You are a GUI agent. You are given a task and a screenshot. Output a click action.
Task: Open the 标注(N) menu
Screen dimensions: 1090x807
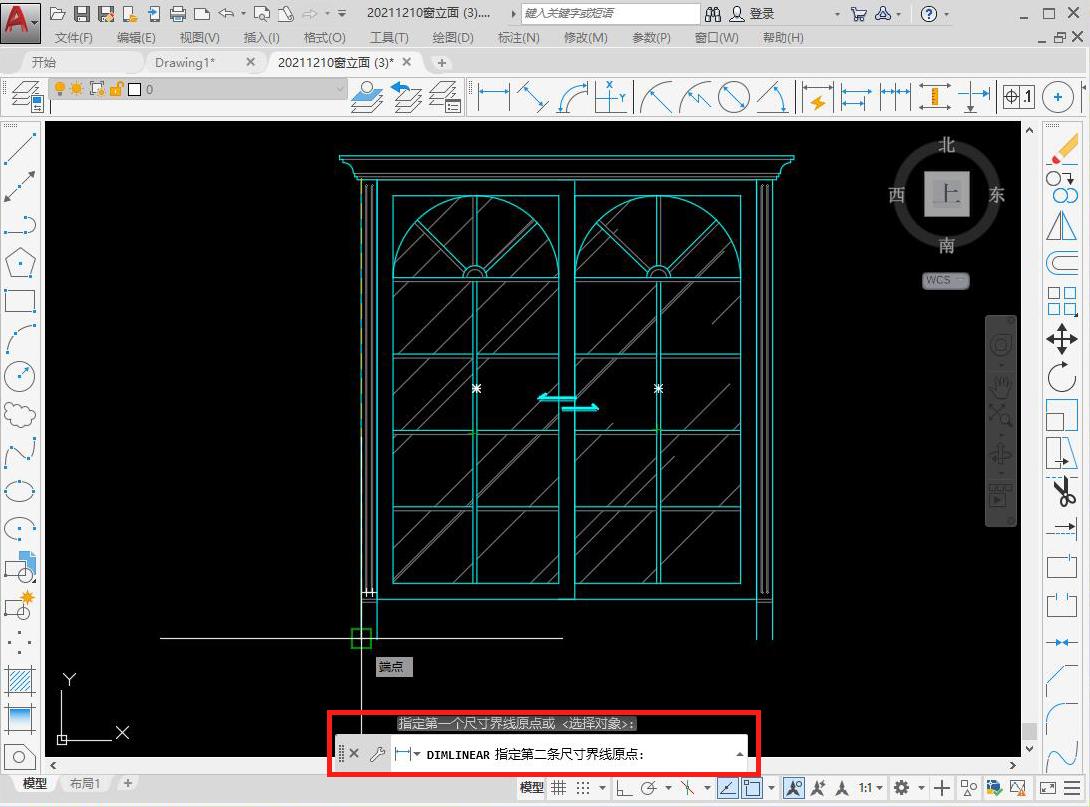pos(518,37)
